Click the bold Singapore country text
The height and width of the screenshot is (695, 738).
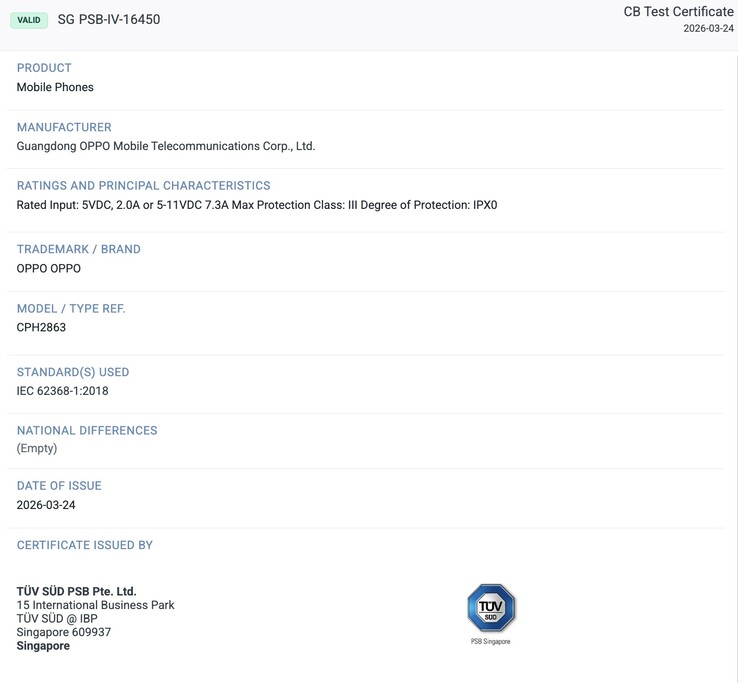click(43, 646)
